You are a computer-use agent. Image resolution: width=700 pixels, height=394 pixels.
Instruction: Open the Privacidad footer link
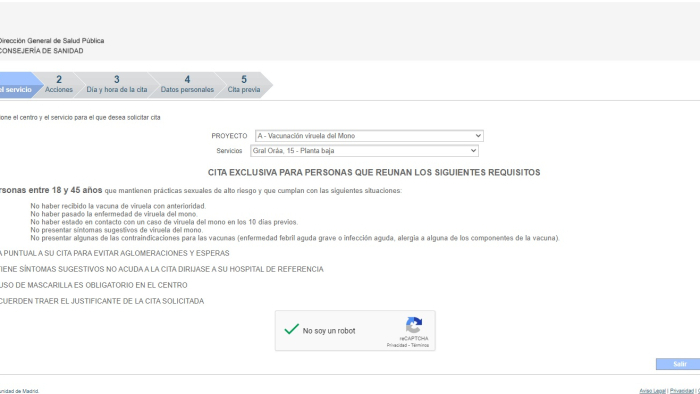coord(682,391)
